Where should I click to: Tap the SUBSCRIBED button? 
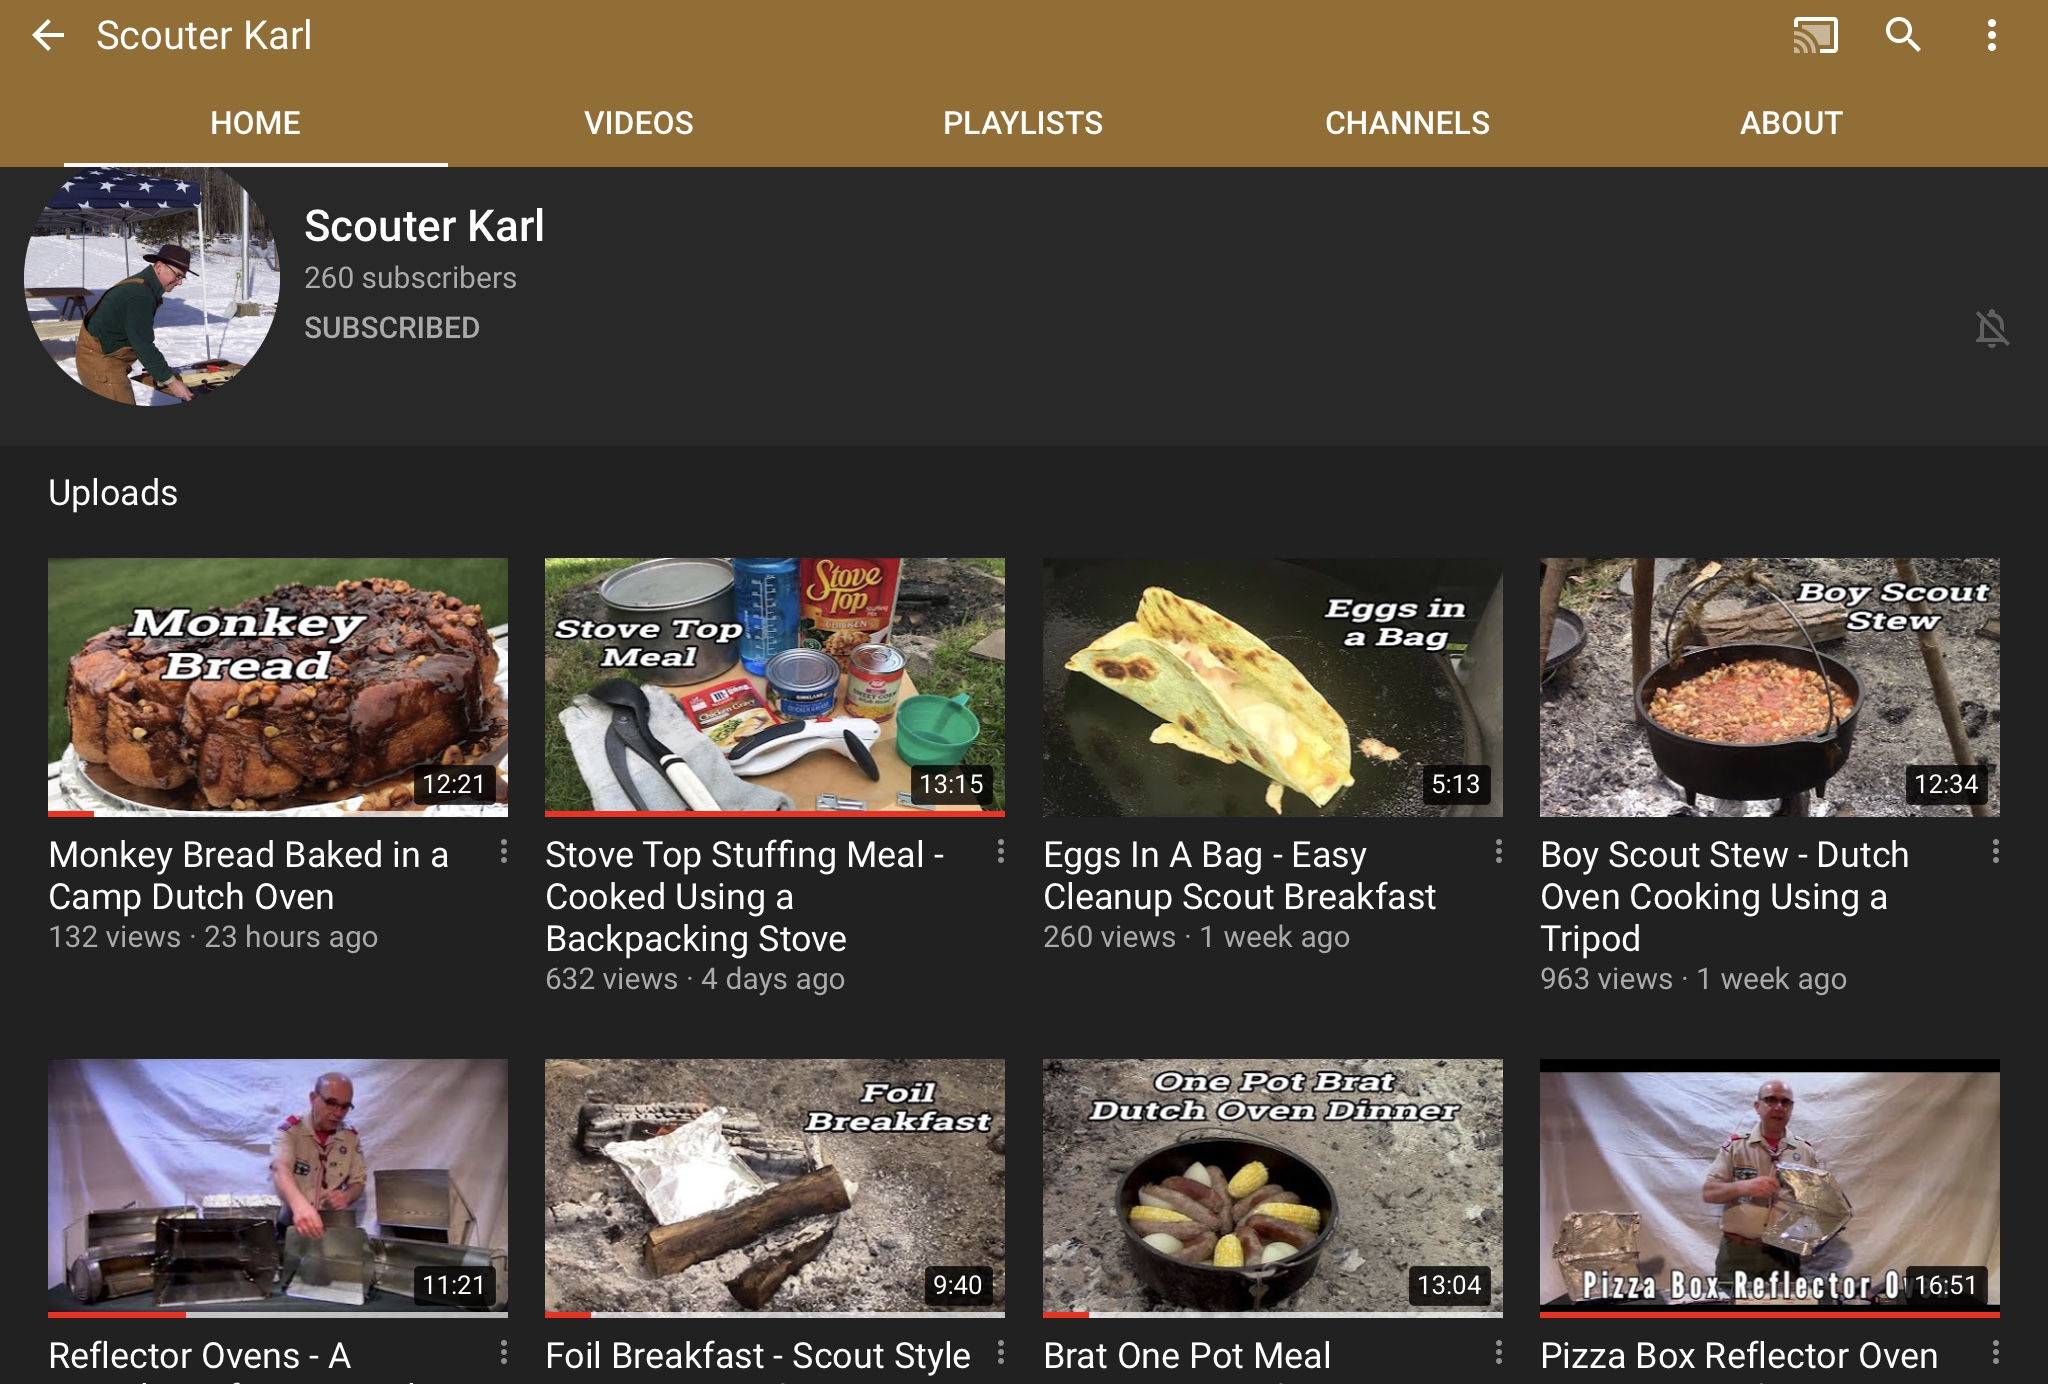pyautogui.click(x=392, y=328)
